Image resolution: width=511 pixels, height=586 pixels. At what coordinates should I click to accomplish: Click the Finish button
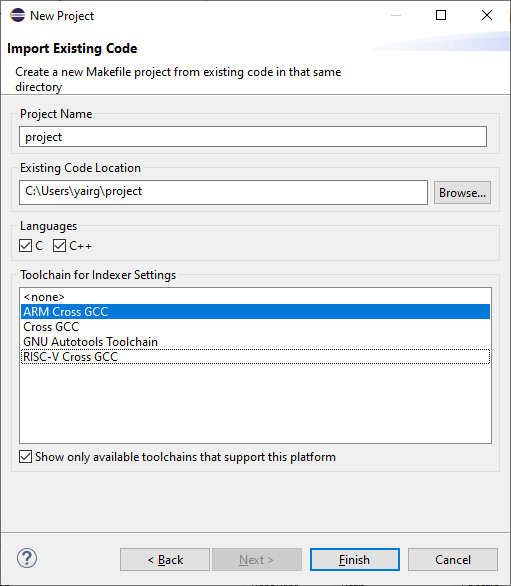355,559
